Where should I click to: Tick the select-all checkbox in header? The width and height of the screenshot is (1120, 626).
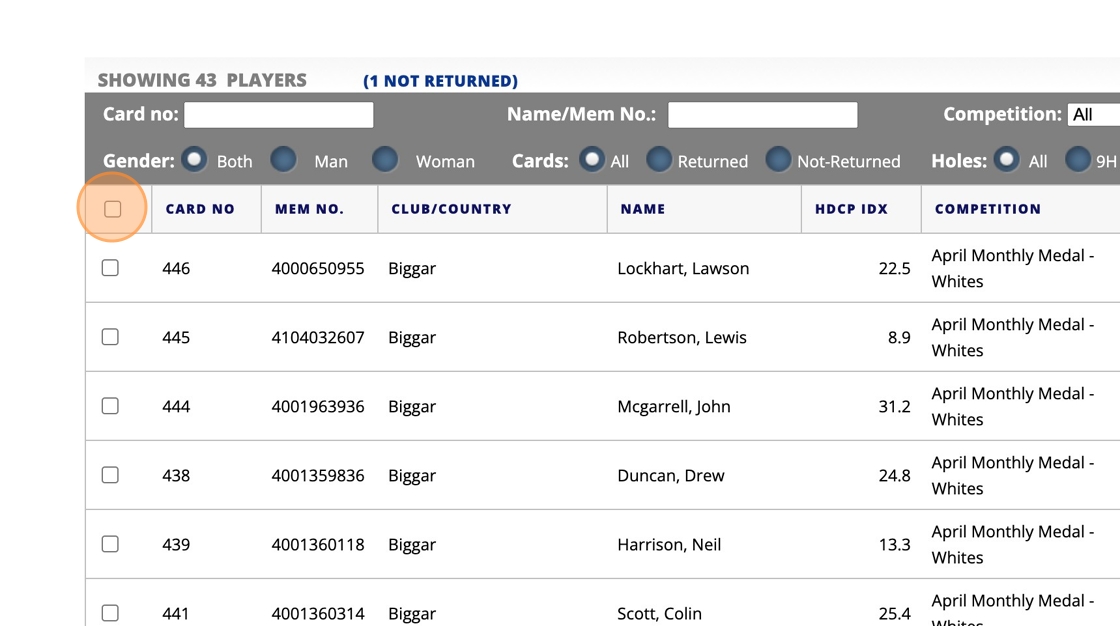coord(112,209)
